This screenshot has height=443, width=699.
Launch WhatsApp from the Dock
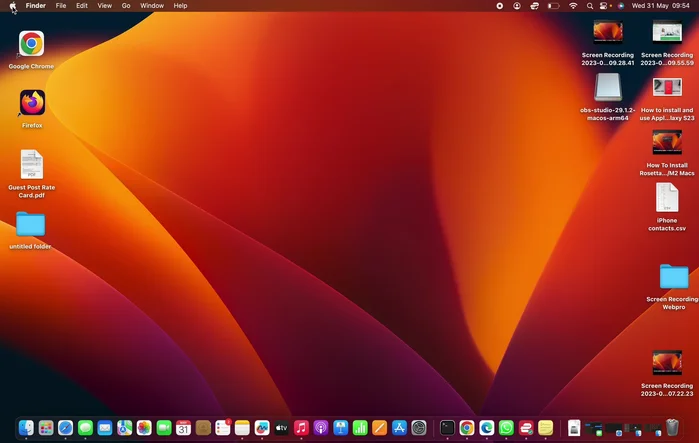click(506, 428)
